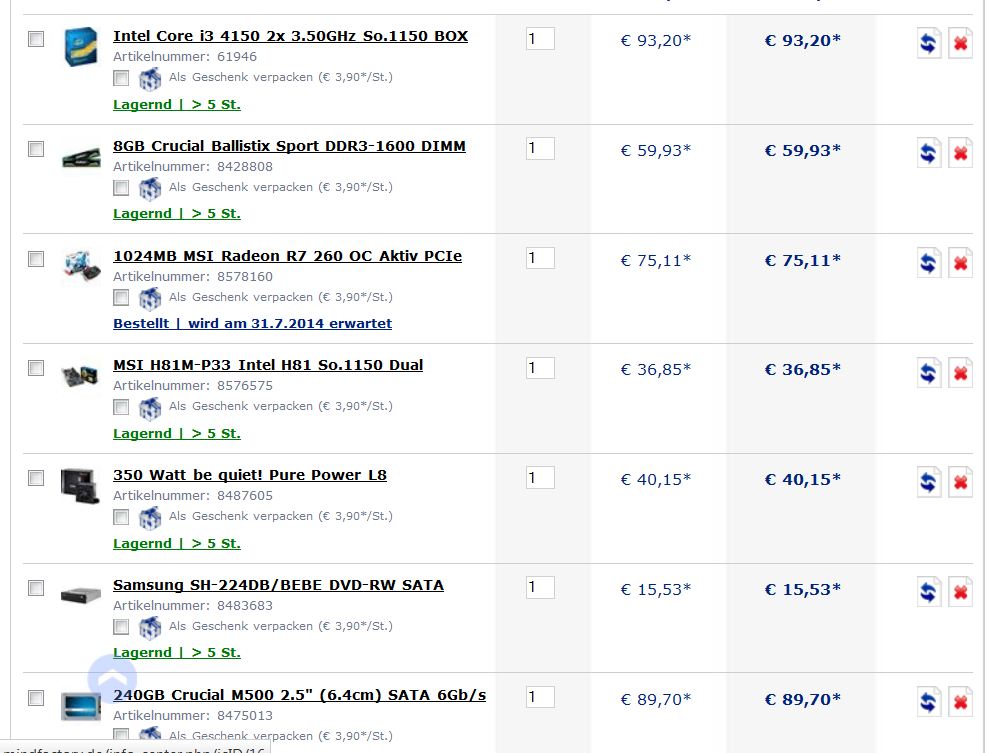Open Samsung SH-224DB/BEBE DVD-RW SATA link
Viewport: 988px width, 753px height.
[279, 585]
